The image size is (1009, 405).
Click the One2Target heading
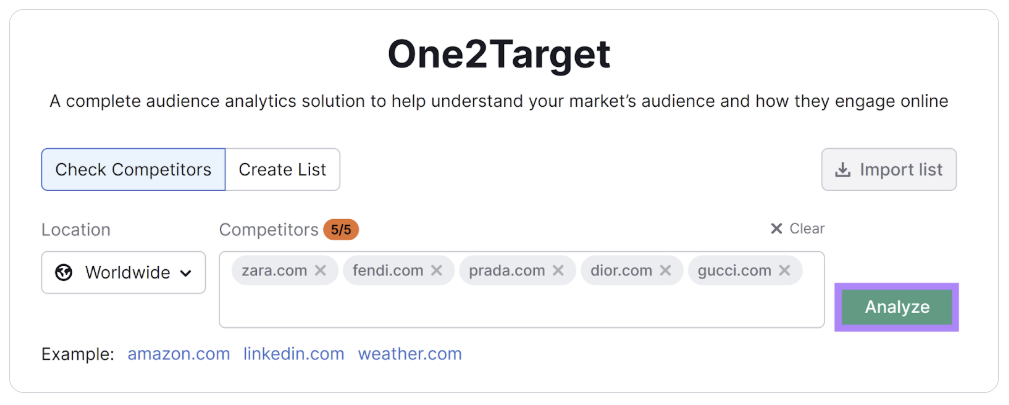pos(499,55)
